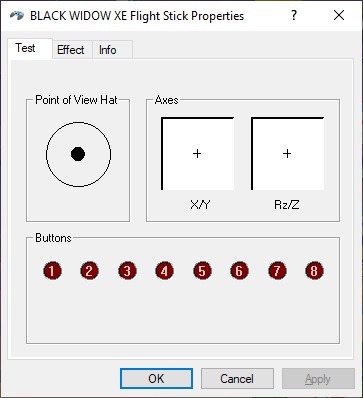Click button indicator 3
The image size is (363, 398).
click(127, 271)
